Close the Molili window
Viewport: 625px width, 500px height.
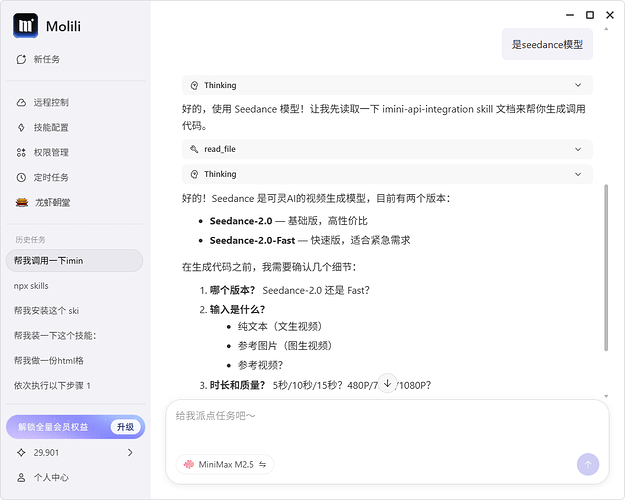click(610, 15)
